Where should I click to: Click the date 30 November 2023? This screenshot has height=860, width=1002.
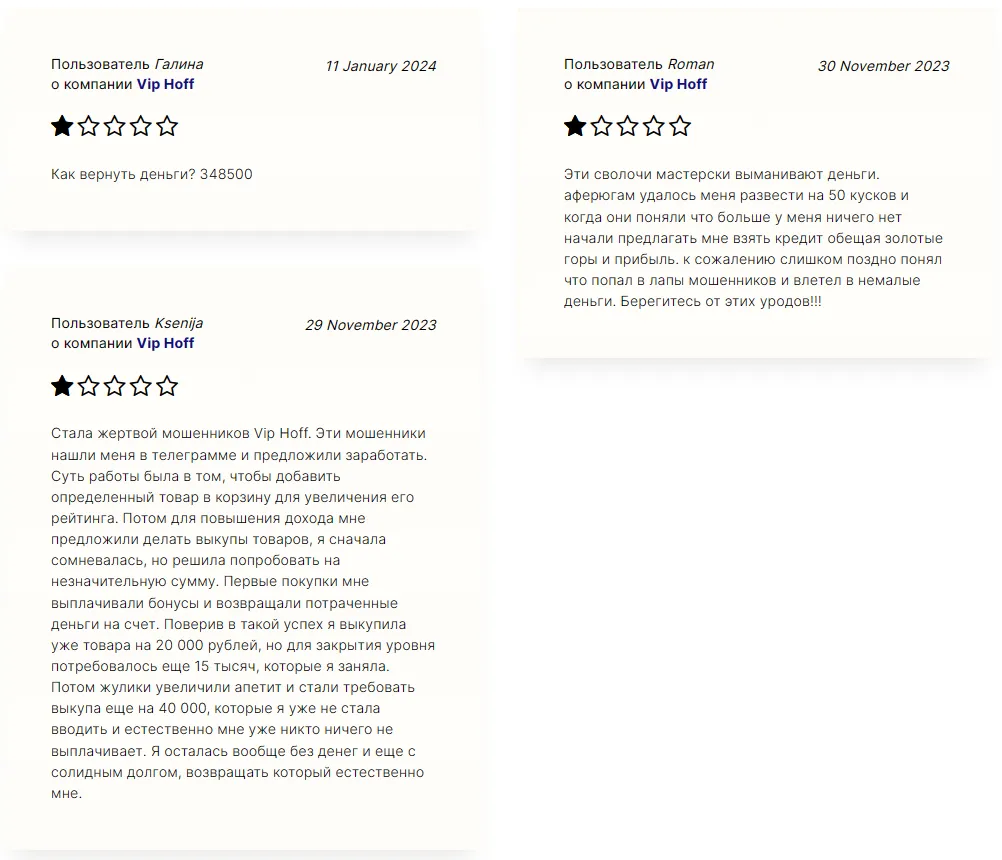pos(884,66)
